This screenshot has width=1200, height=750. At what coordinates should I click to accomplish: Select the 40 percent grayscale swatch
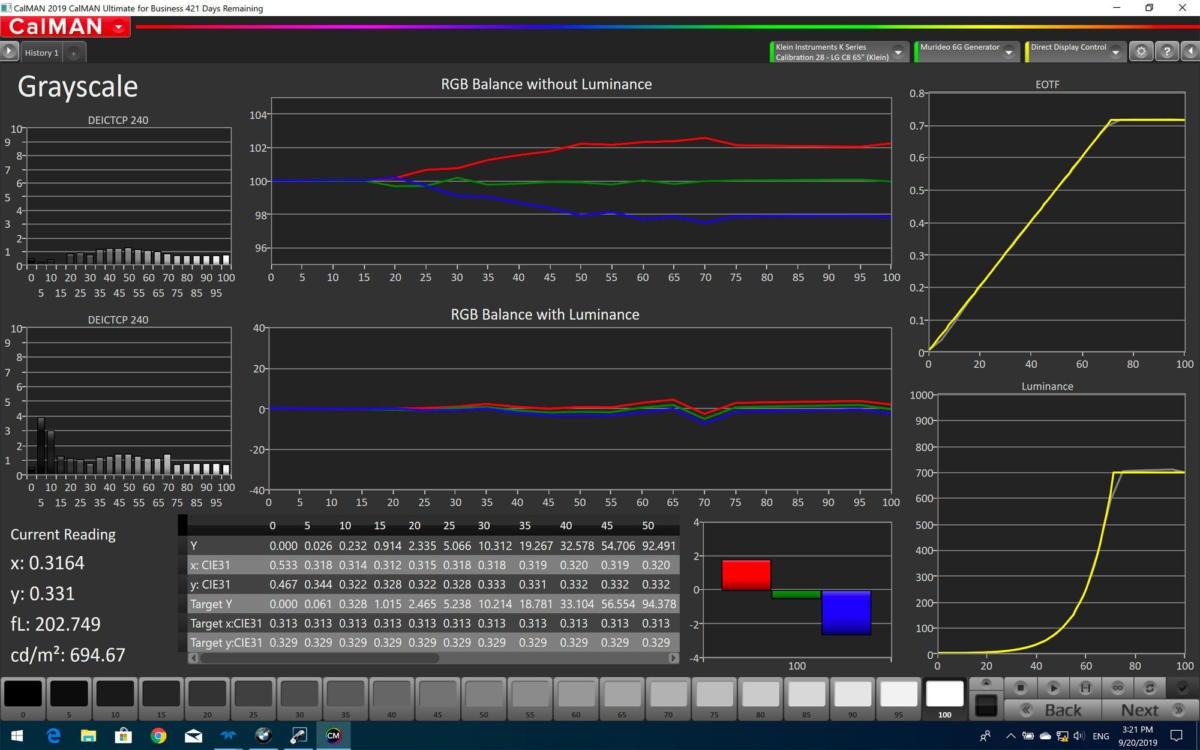[391, 698]
